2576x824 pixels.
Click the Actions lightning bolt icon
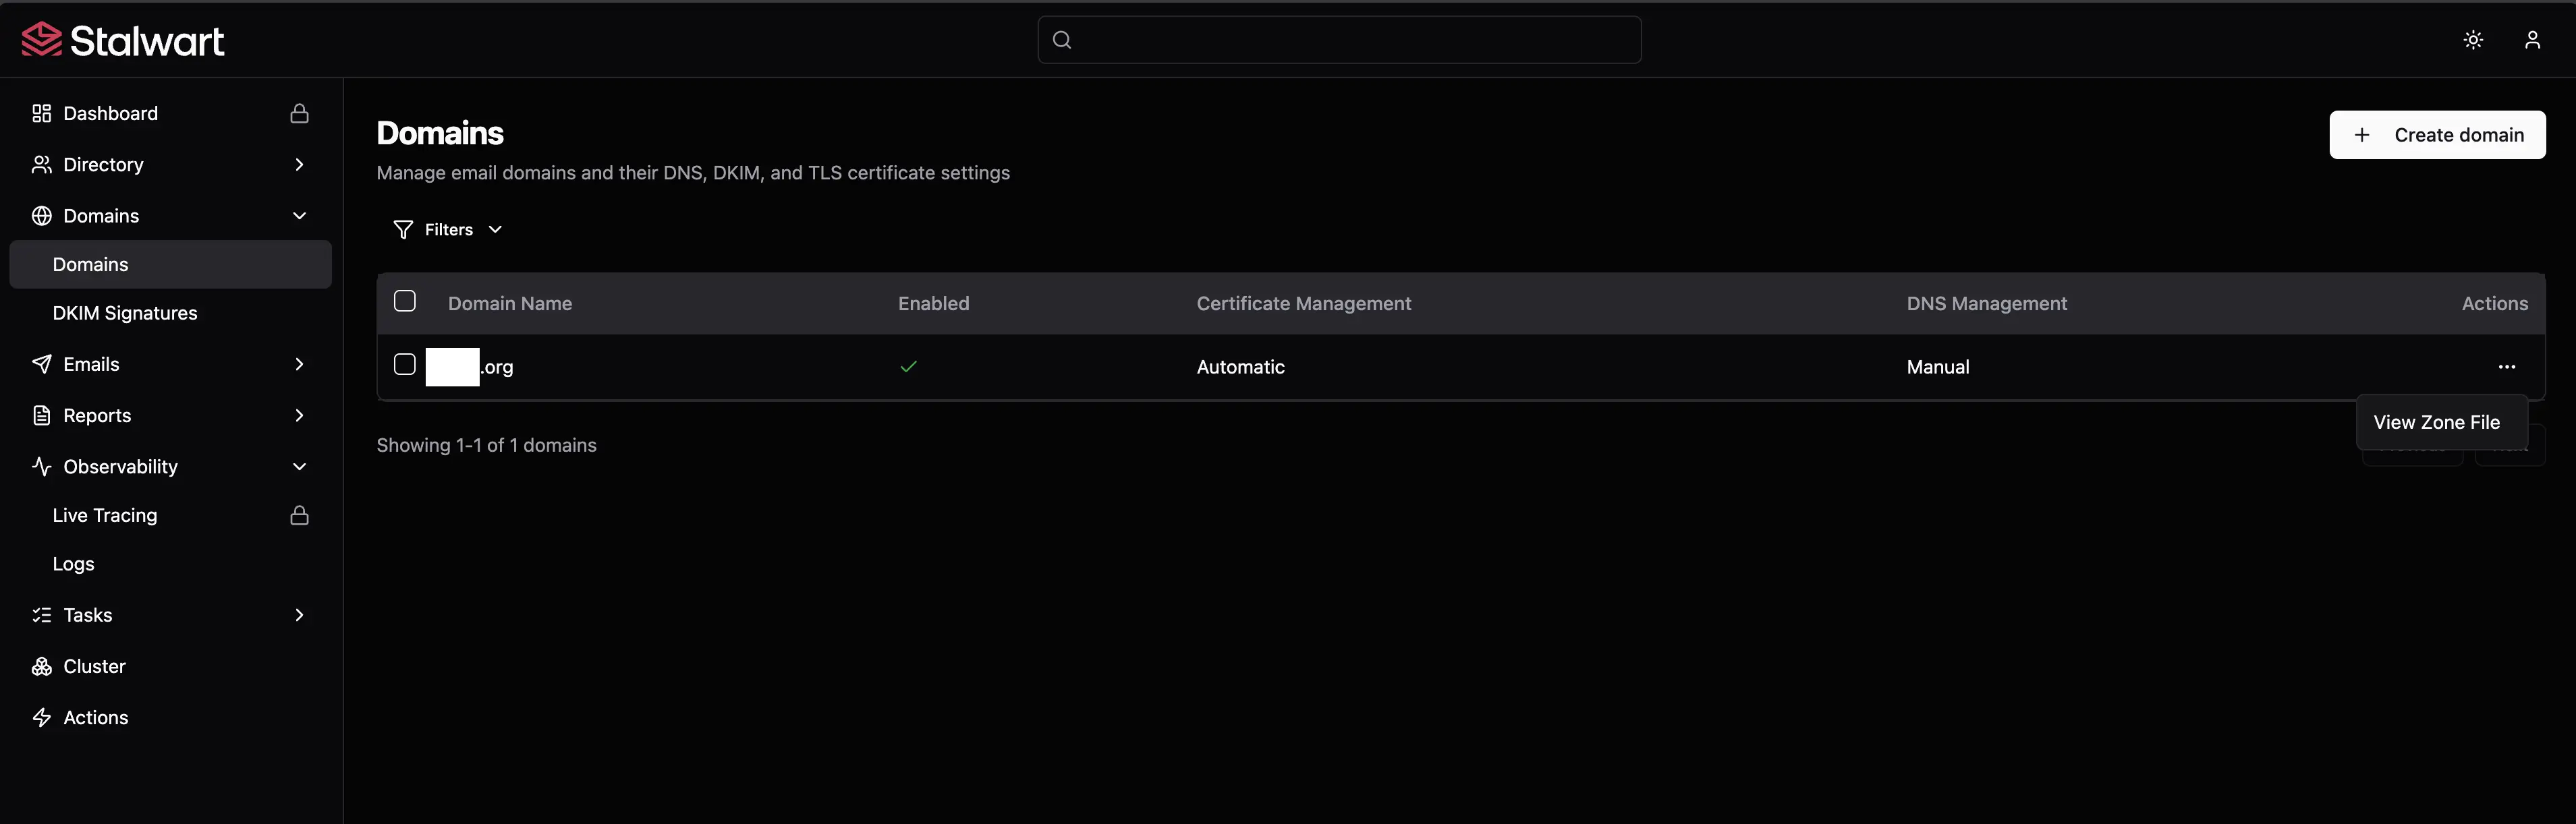pos(41,717)
